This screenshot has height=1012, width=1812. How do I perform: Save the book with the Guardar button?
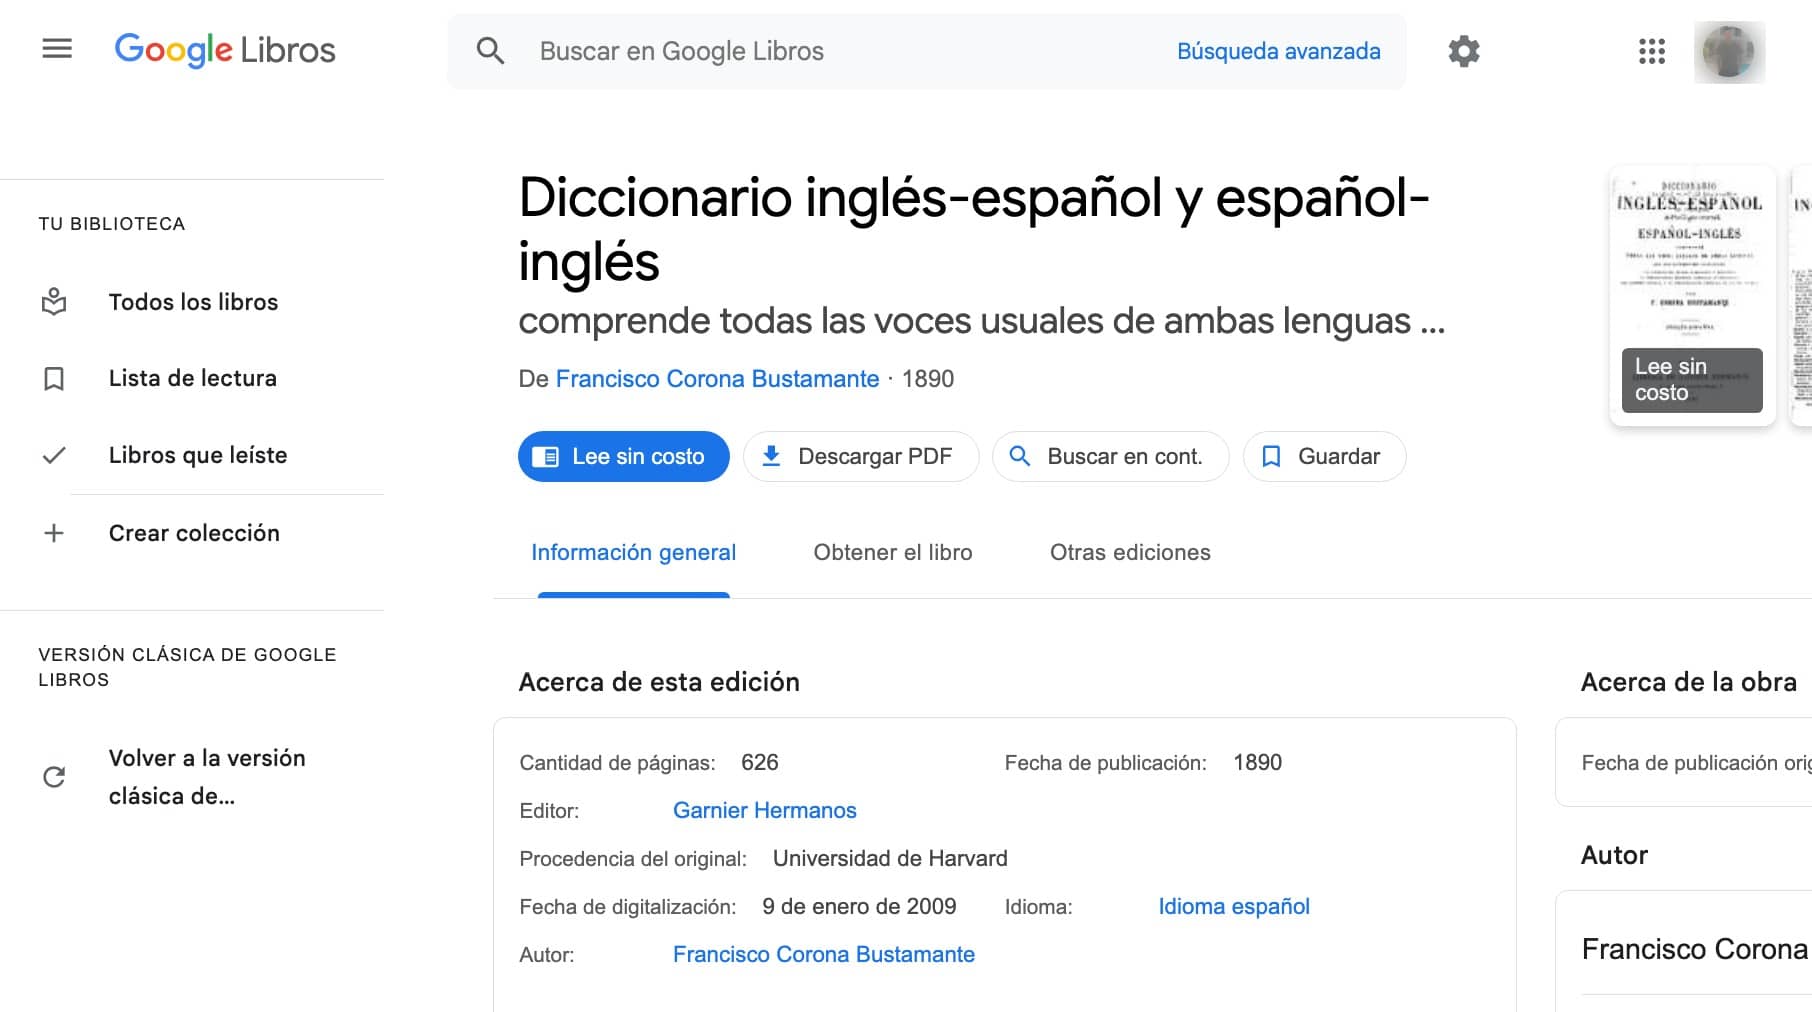tap(1324, 457)
